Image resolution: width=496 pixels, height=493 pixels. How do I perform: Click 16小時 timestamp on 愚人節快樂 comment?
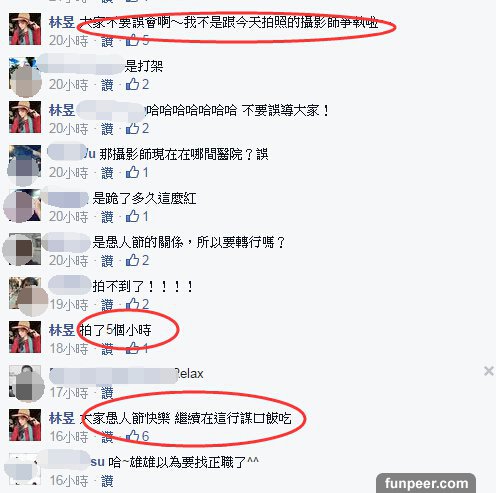pos(69,437)
